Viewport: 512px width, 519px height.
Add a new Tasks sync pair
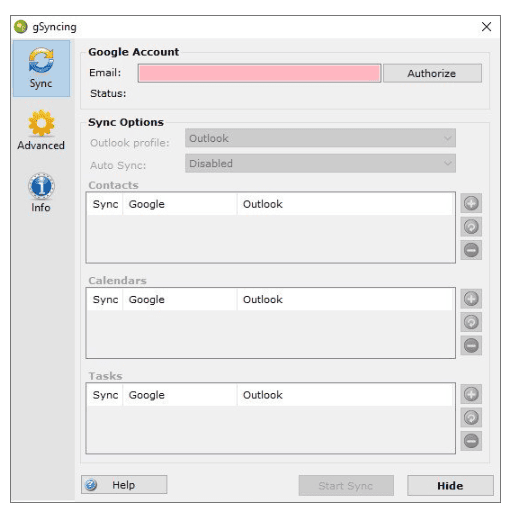[471, 394]
